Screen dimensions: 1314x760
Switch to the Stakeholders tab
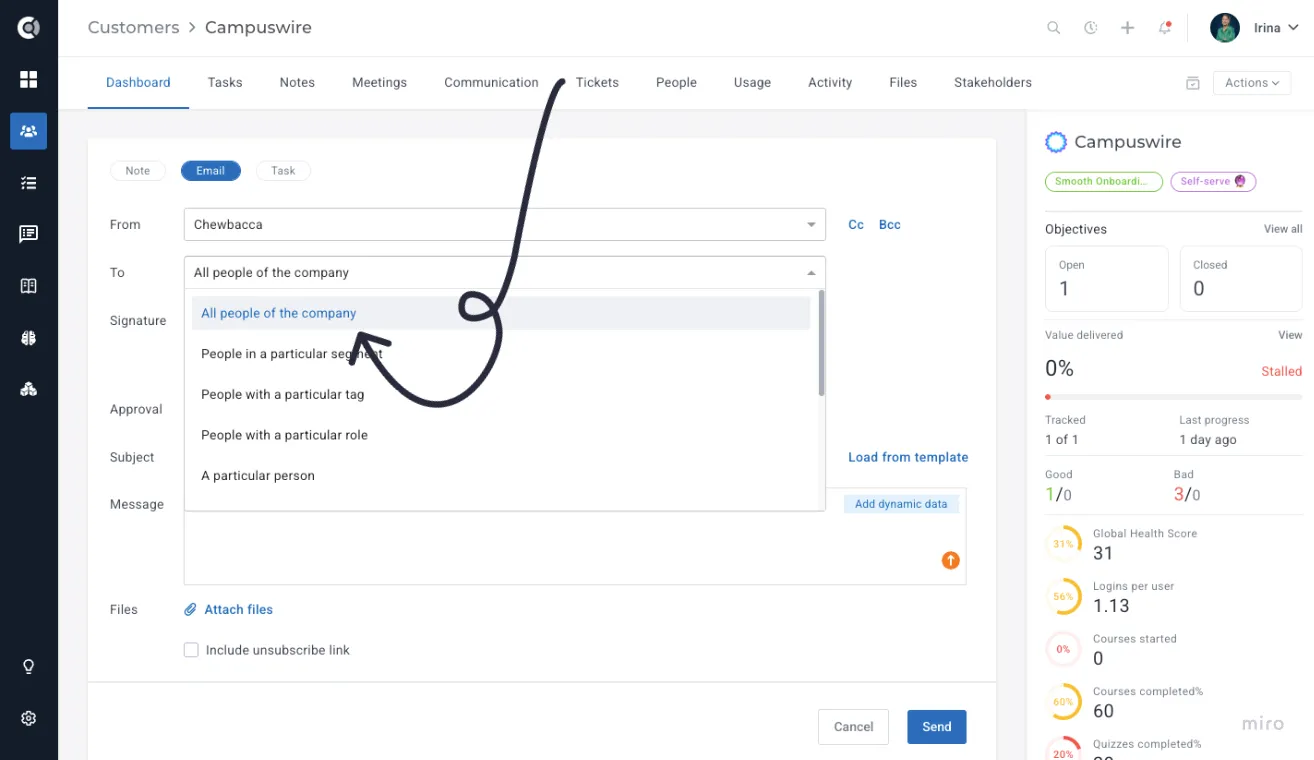pos(993,83)
